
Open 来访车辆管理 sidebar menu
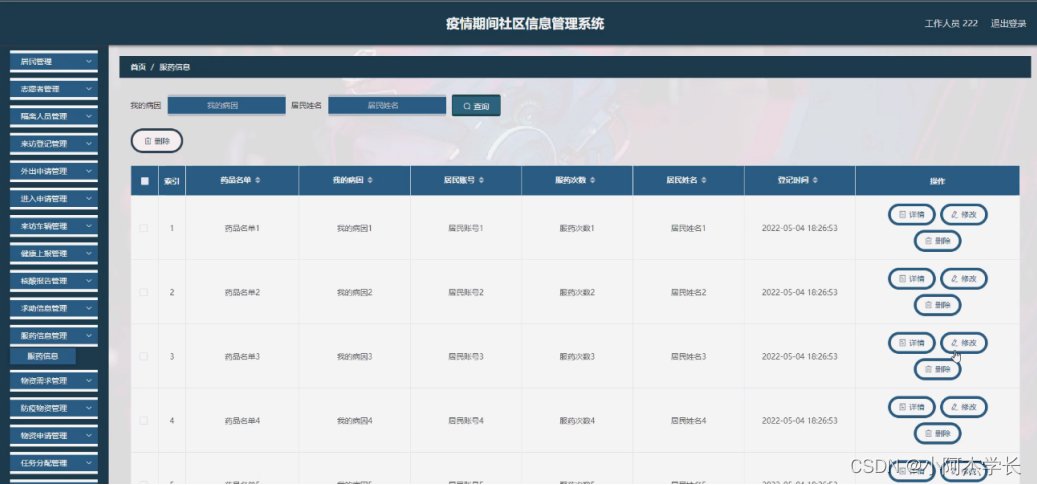coord(54,226)
